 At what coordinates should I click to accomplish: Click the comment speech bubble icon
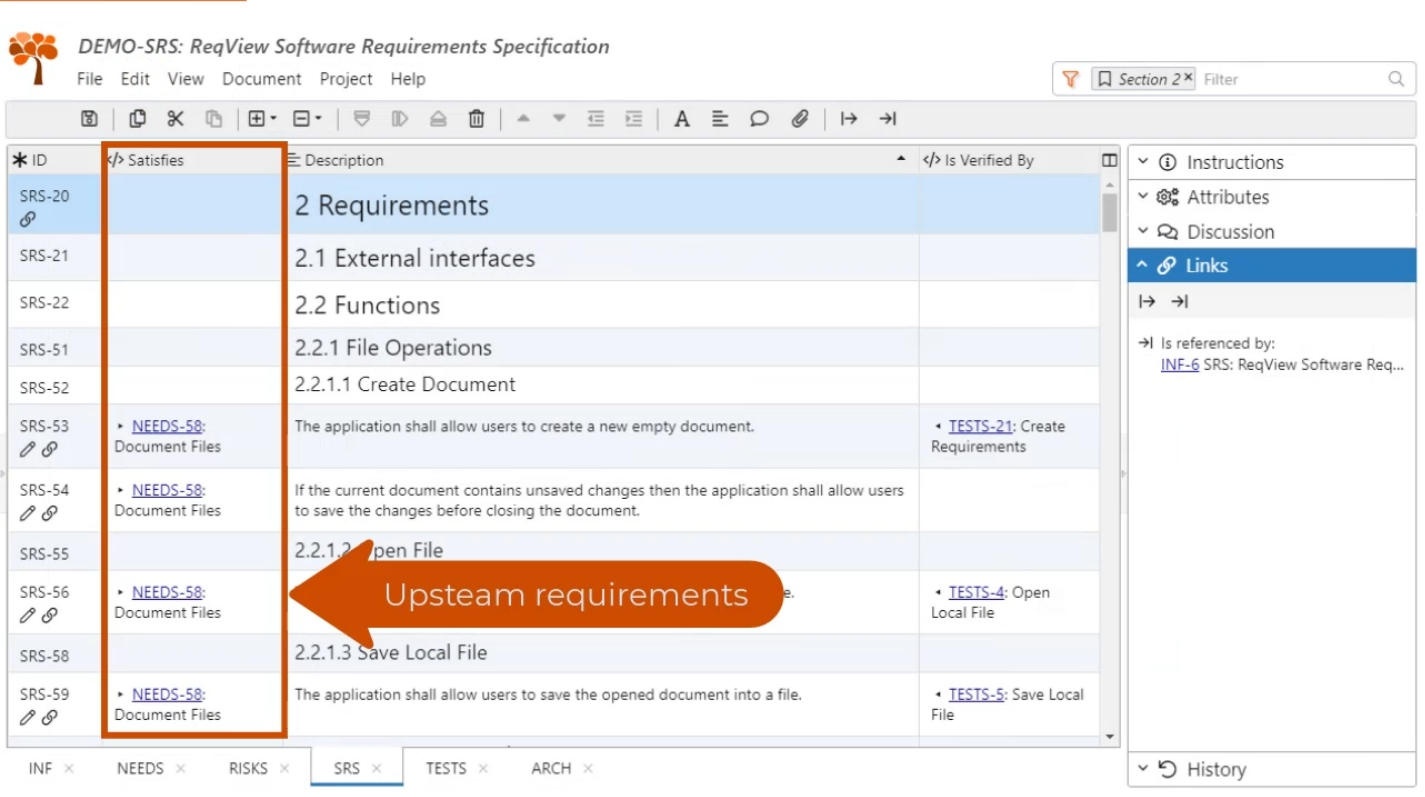pos(760,119)
